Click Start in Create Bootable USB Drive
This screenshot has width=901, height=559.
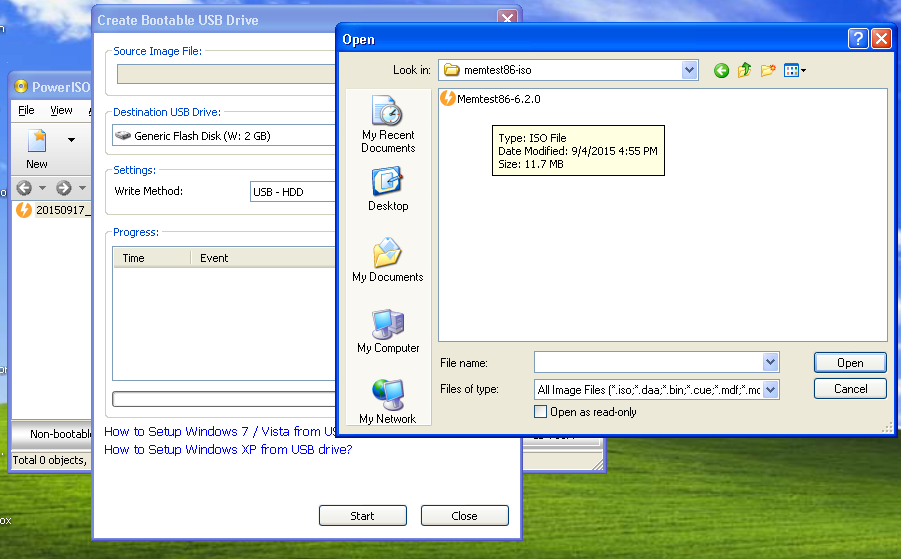(363, 515)
